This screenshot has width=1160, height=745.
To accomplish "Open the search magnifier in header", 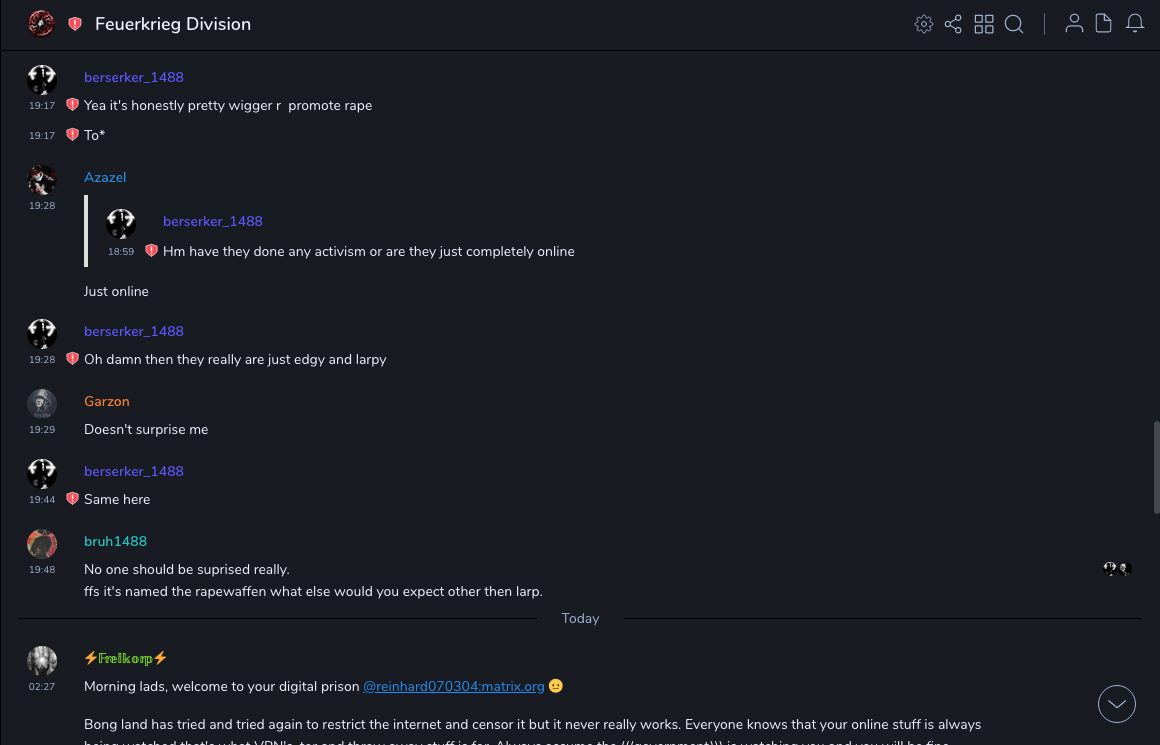I will pos(1014,24).
